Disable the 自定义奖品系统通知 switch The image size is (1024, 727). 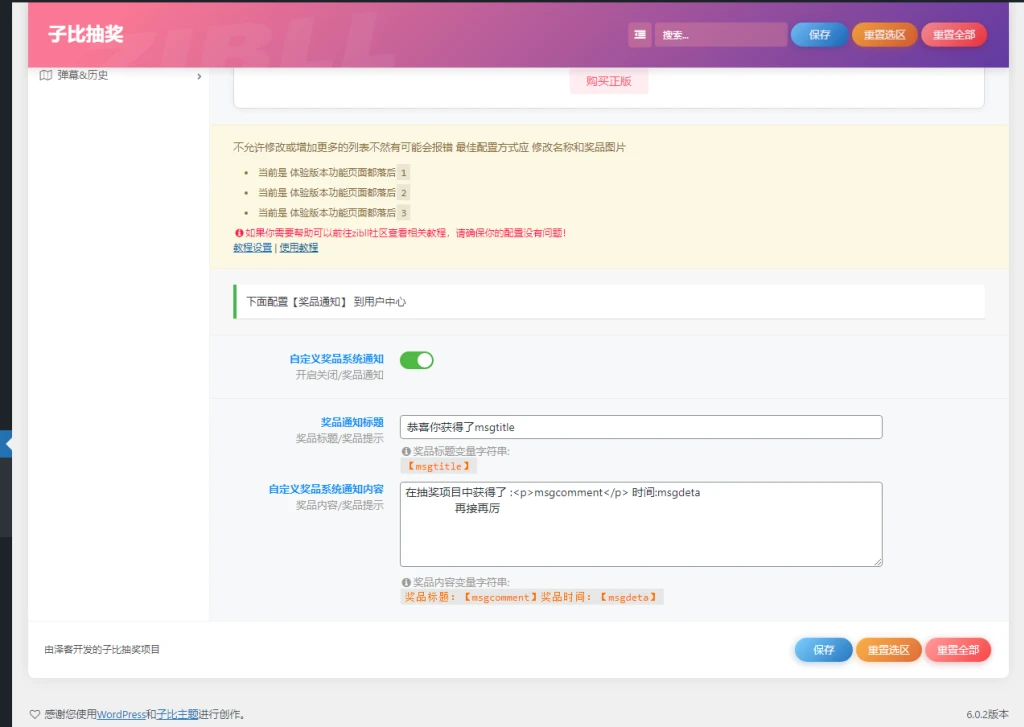pyautogui.click(x=417, y=360)
